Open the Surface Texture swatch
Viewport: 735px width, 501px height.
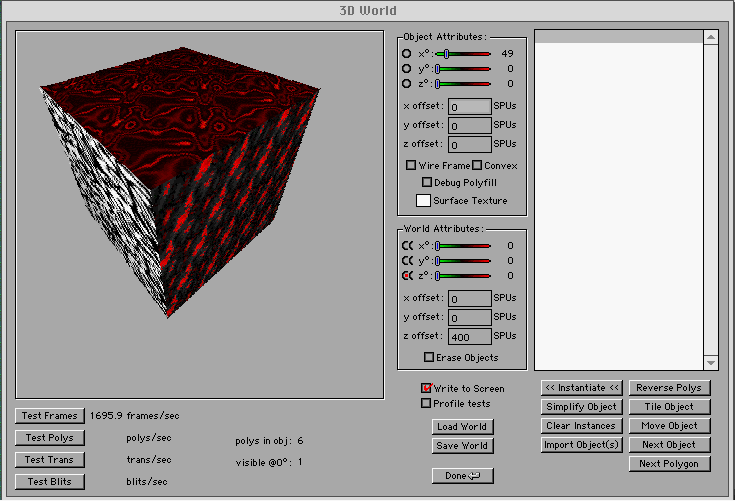423,201
